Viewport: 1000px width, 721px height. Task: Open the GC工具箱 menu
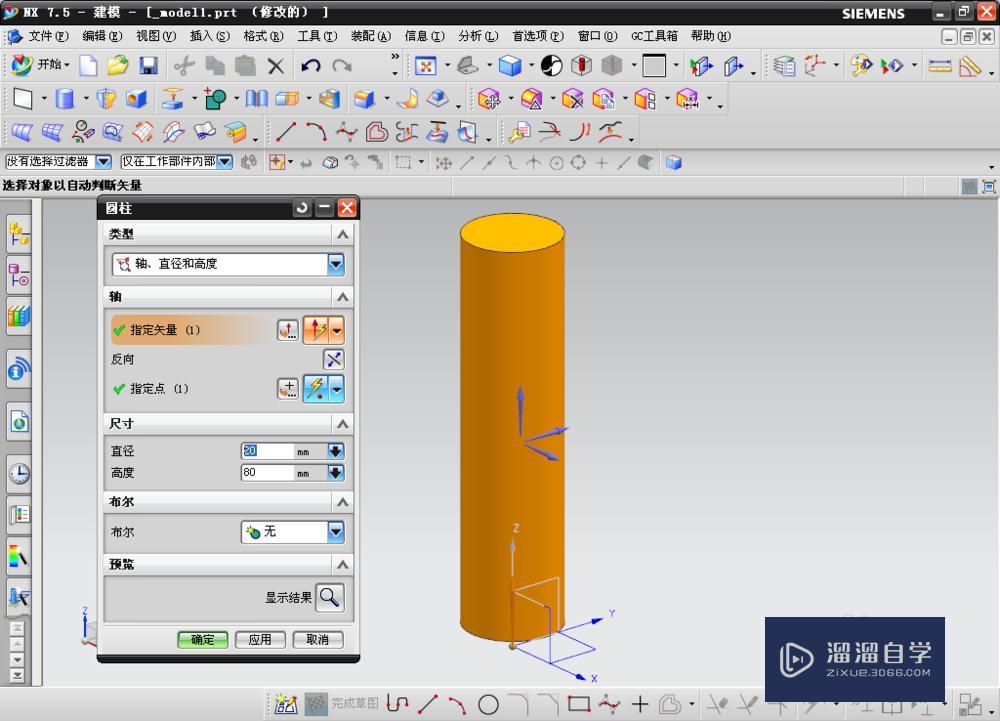point(654,36)
